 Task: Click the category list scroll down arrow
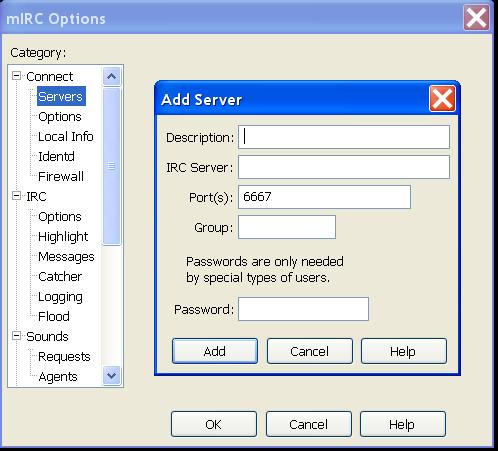112,376
